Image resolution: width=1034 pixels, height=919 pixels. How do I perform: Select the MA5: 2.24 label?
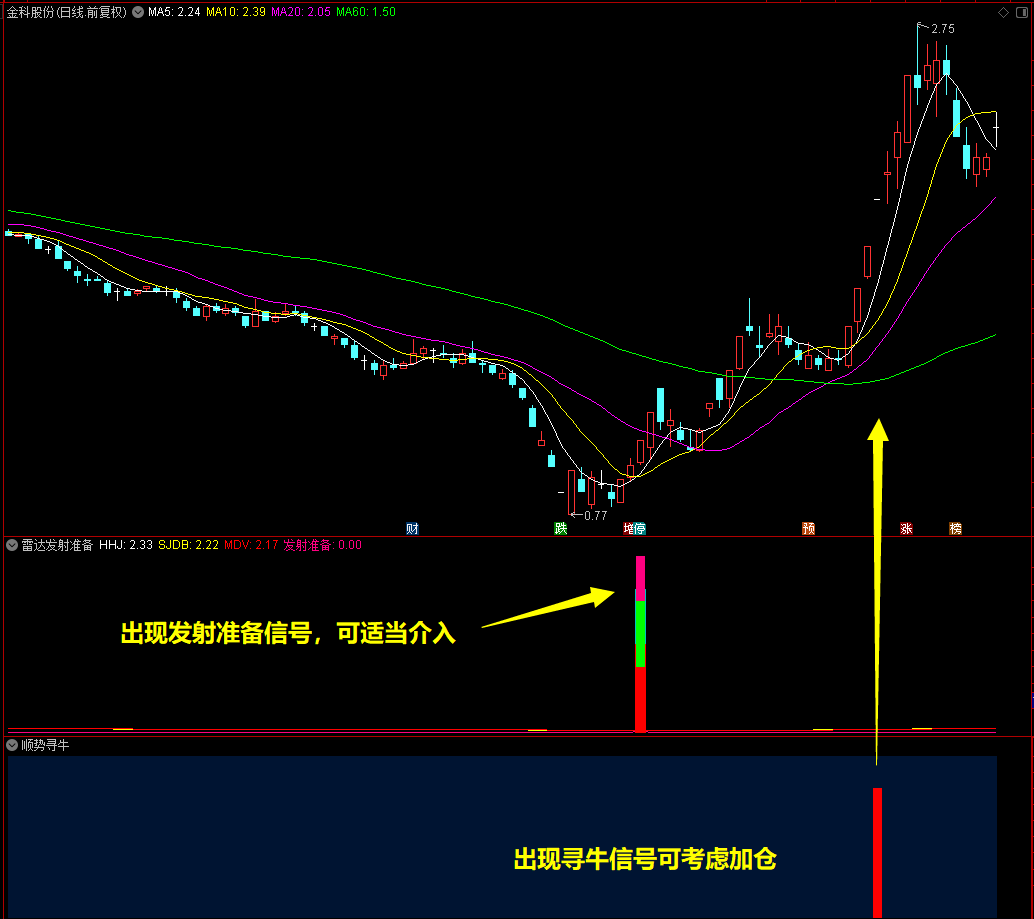[174, 12]
